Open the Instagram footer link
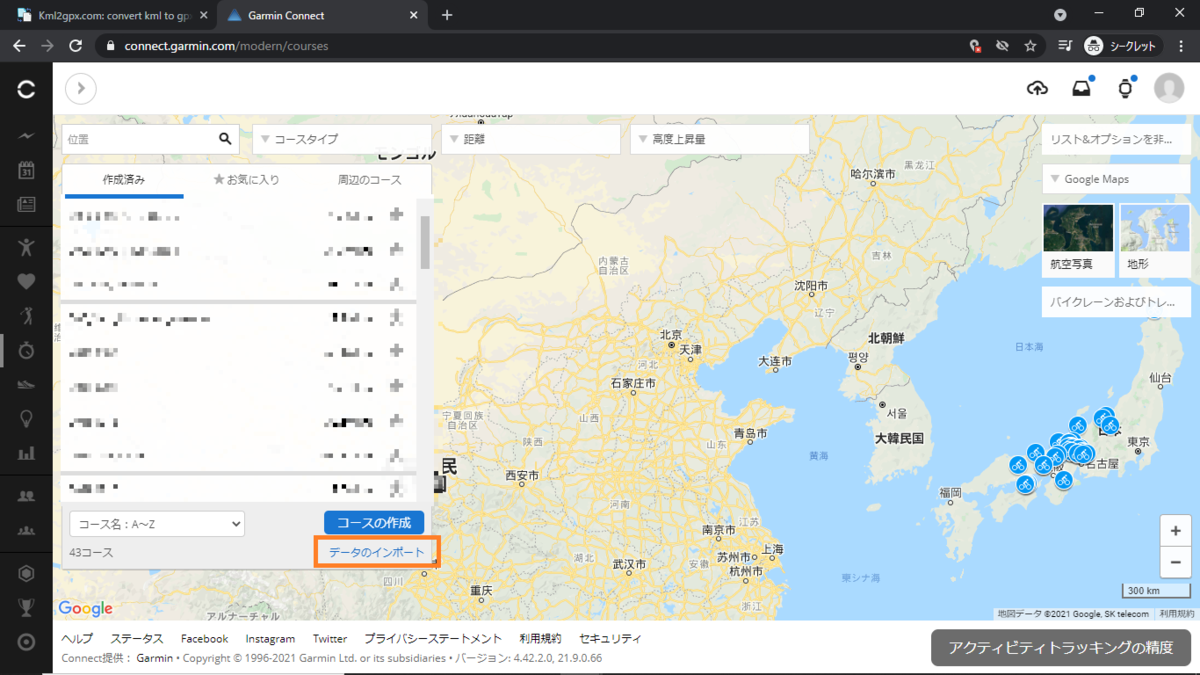1200x675 pixels. tap(270, 638)
